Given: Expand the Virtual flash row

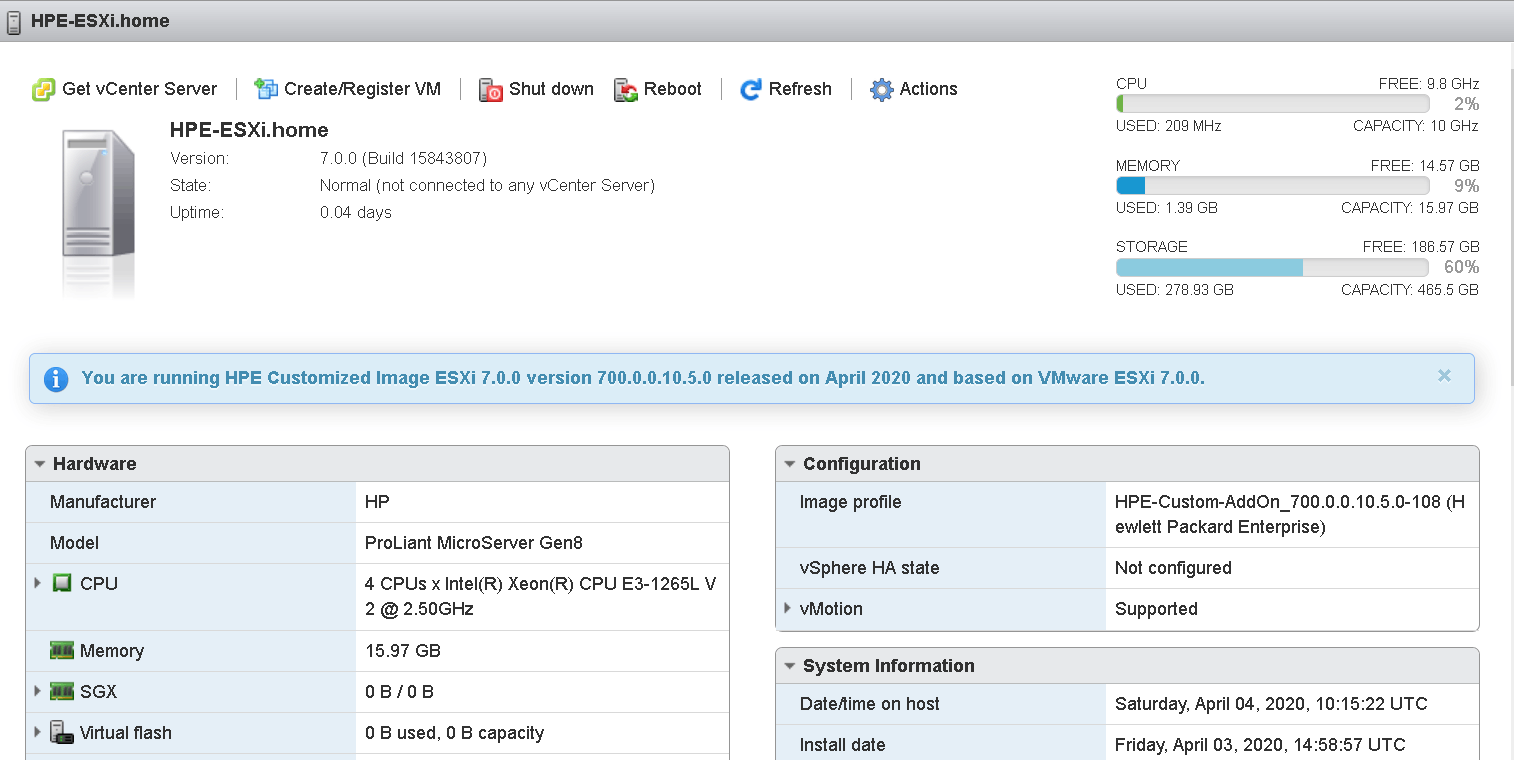Looking at the screenshot, I should pos(38,732).
